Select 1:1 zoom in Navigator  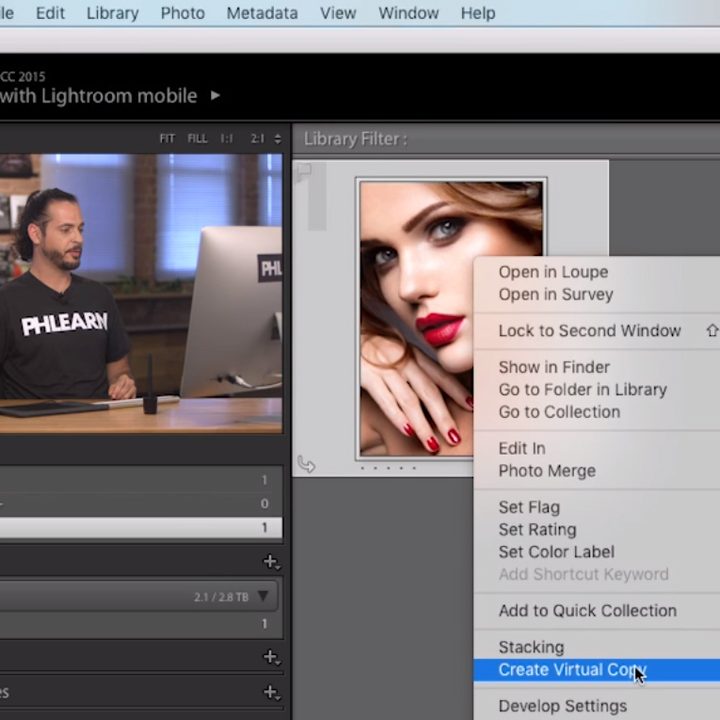click(x=226, y=139)
